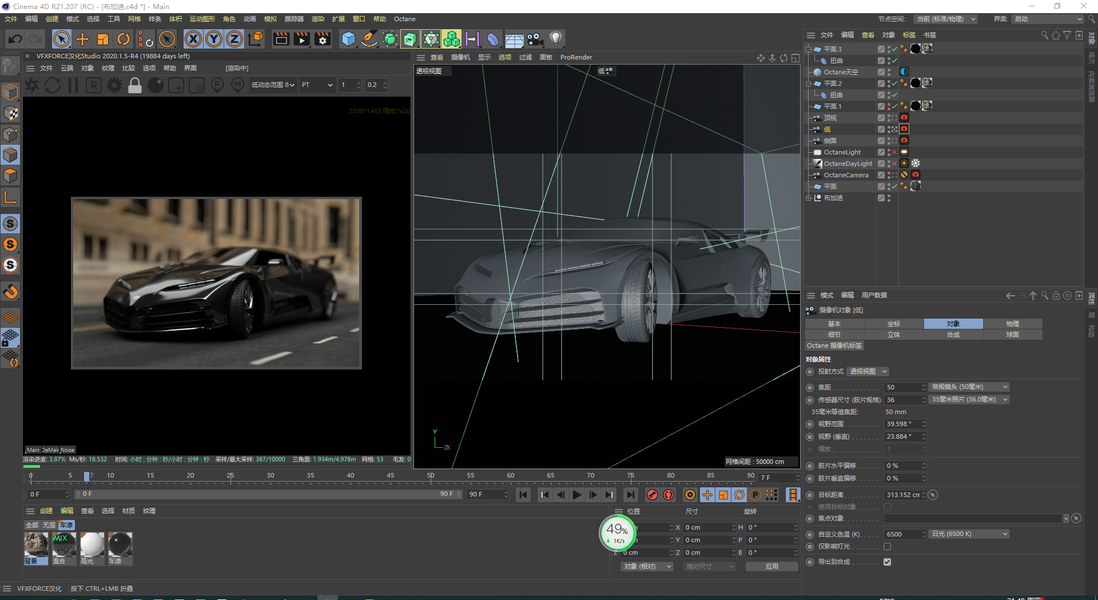Expand the 布加迪 object tree node
1098x600 pixels.
coord(808,198)
